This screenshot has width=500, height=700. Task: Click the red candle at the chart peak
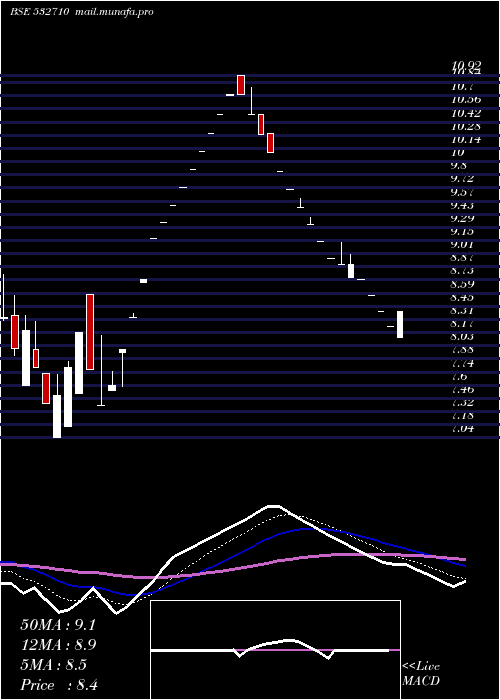coord(241,85)
